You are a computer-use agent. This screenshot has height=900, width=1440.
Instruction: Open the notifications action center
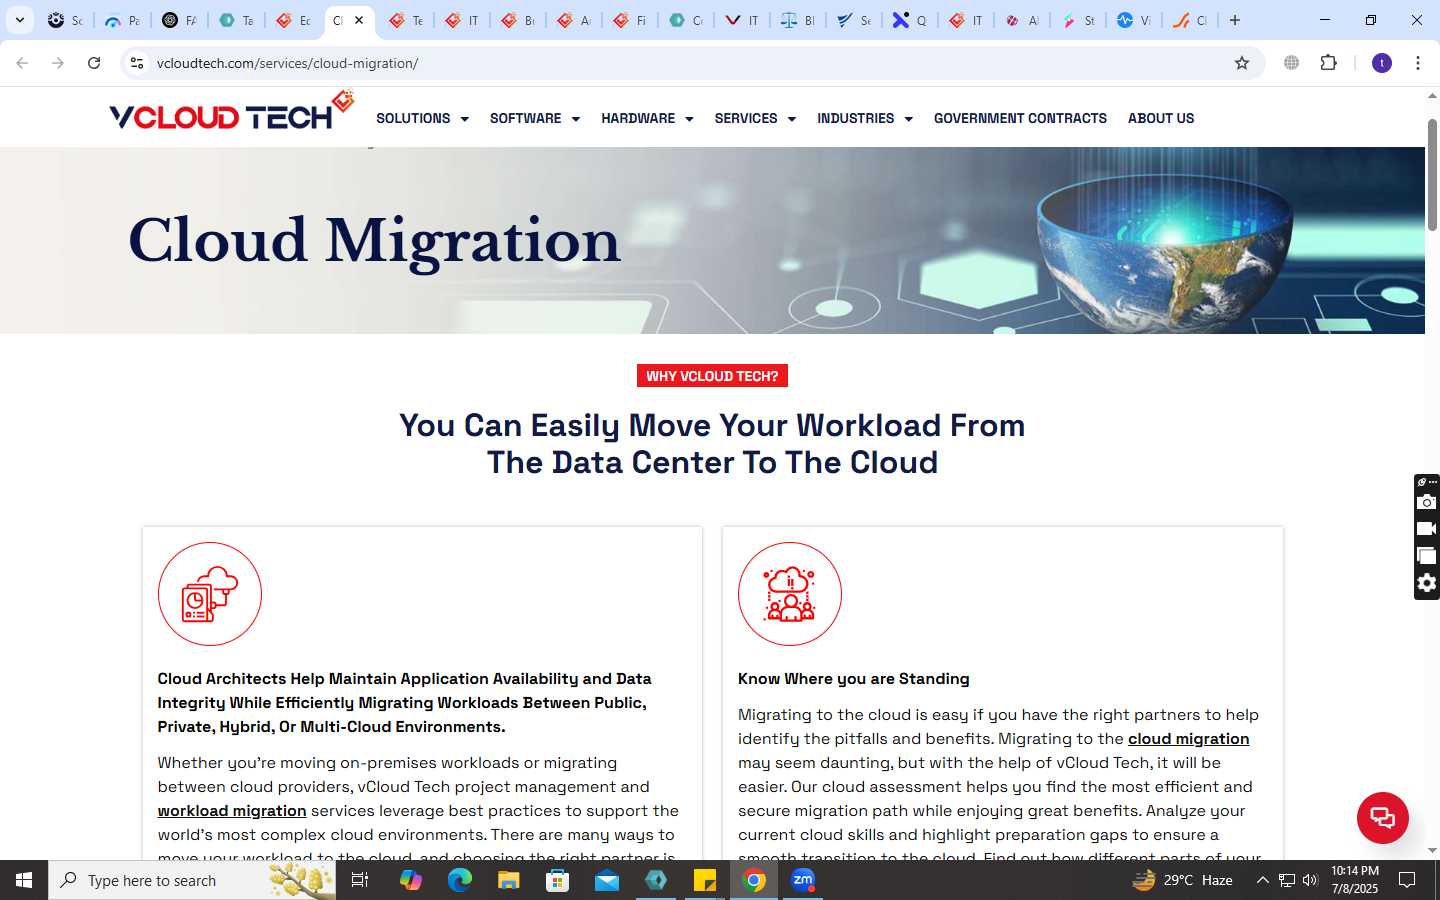coord(1407,880)
